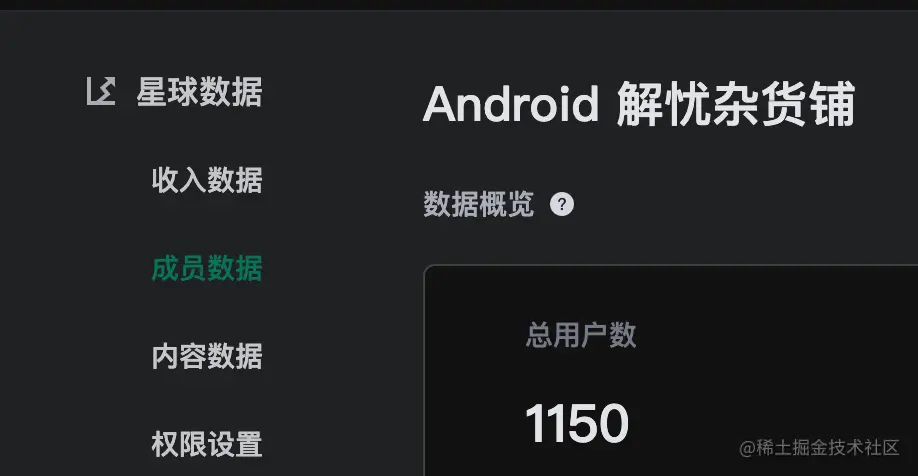918x476 pixels.
Task: Click 解忧杂货铺 in the page title
Action: pos(736,104)
